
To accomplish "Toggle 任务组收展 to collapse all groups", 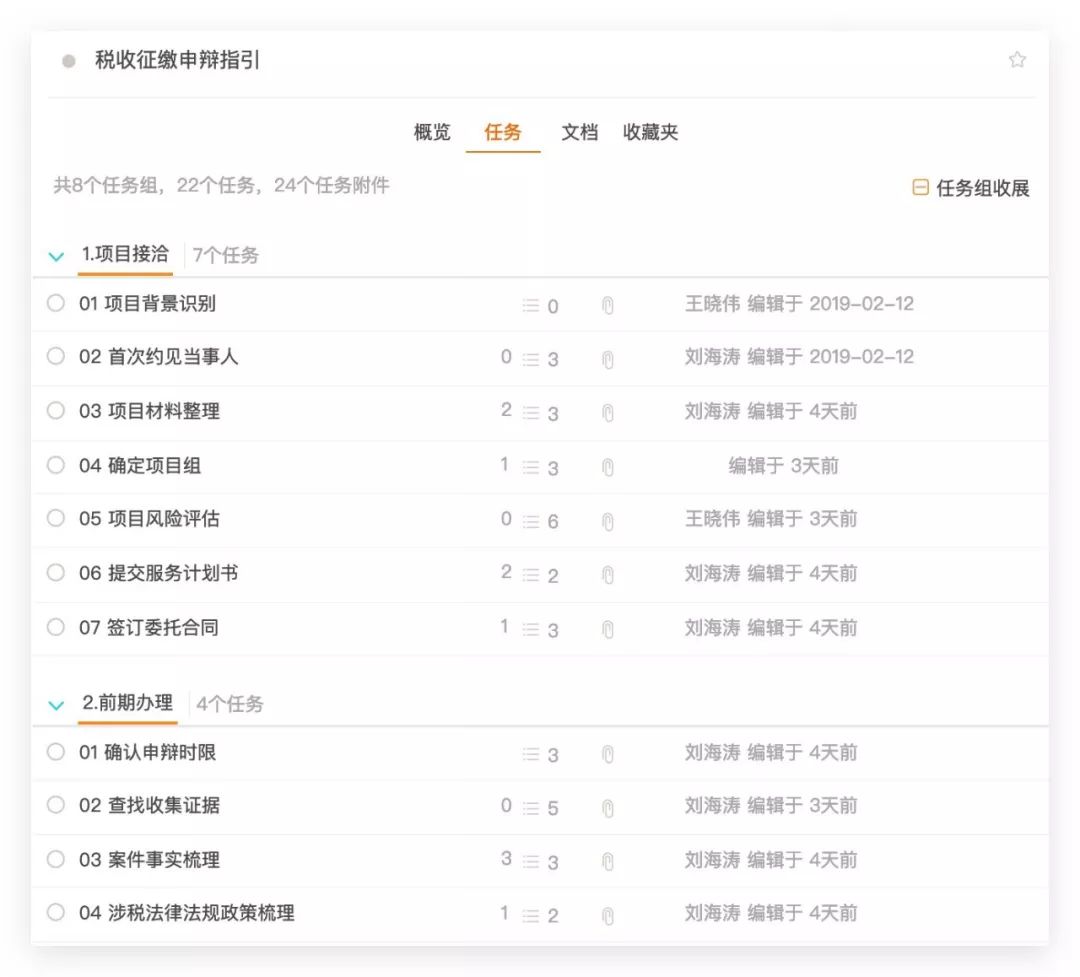I will (x=970, y=188).
